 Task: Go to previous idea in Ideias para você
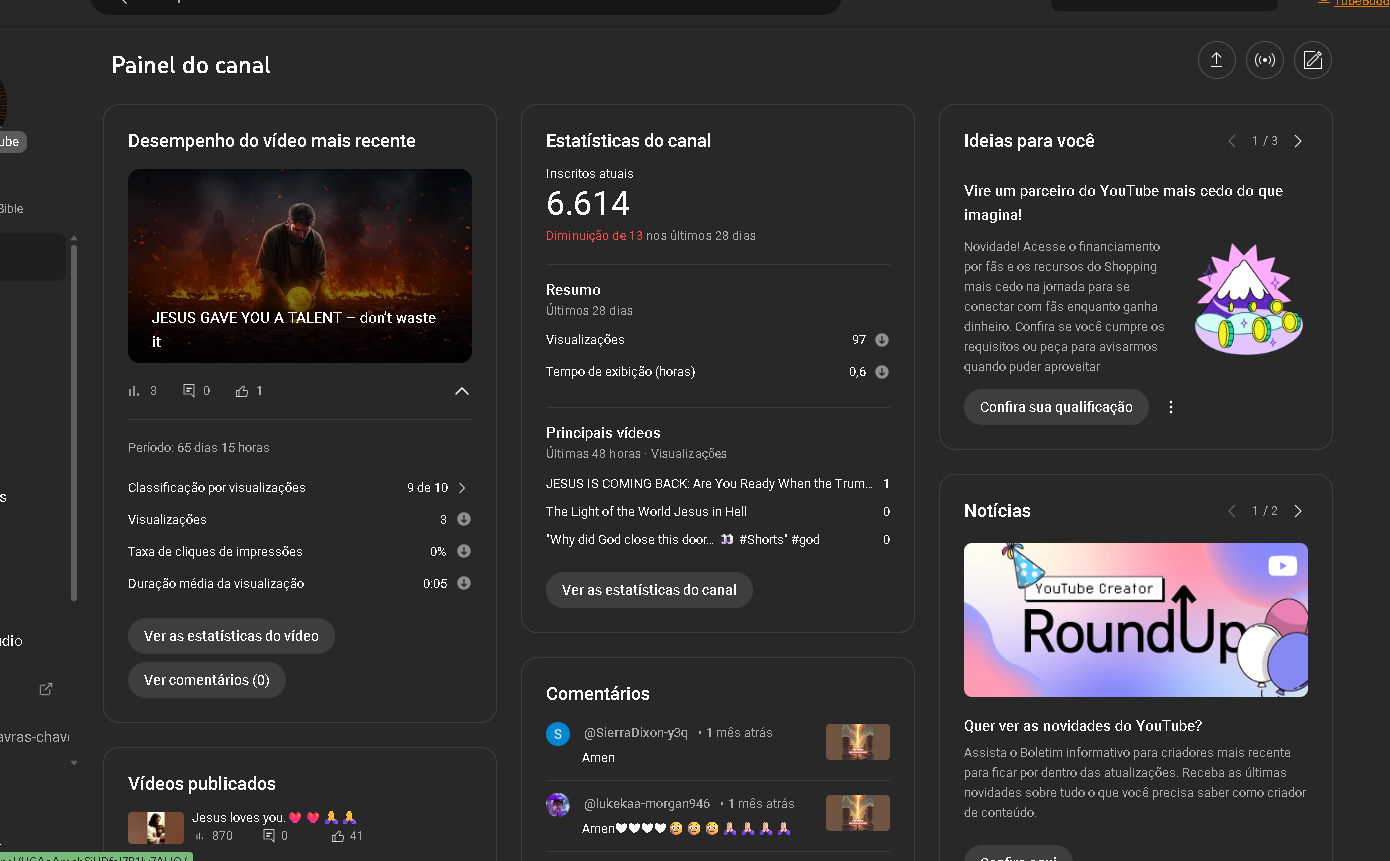[1232, 141]
